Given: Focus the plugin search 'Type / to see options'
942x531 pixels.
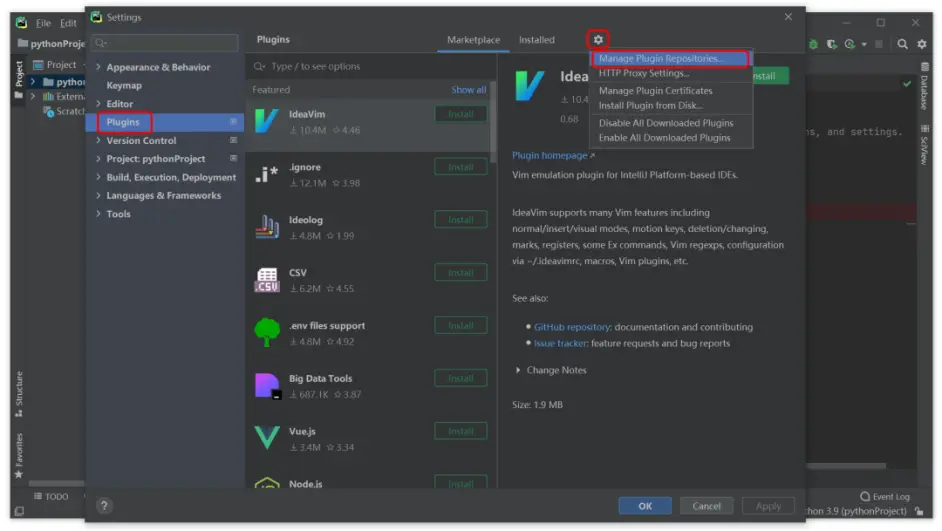Looking at the screenshot, I should 371,66.
